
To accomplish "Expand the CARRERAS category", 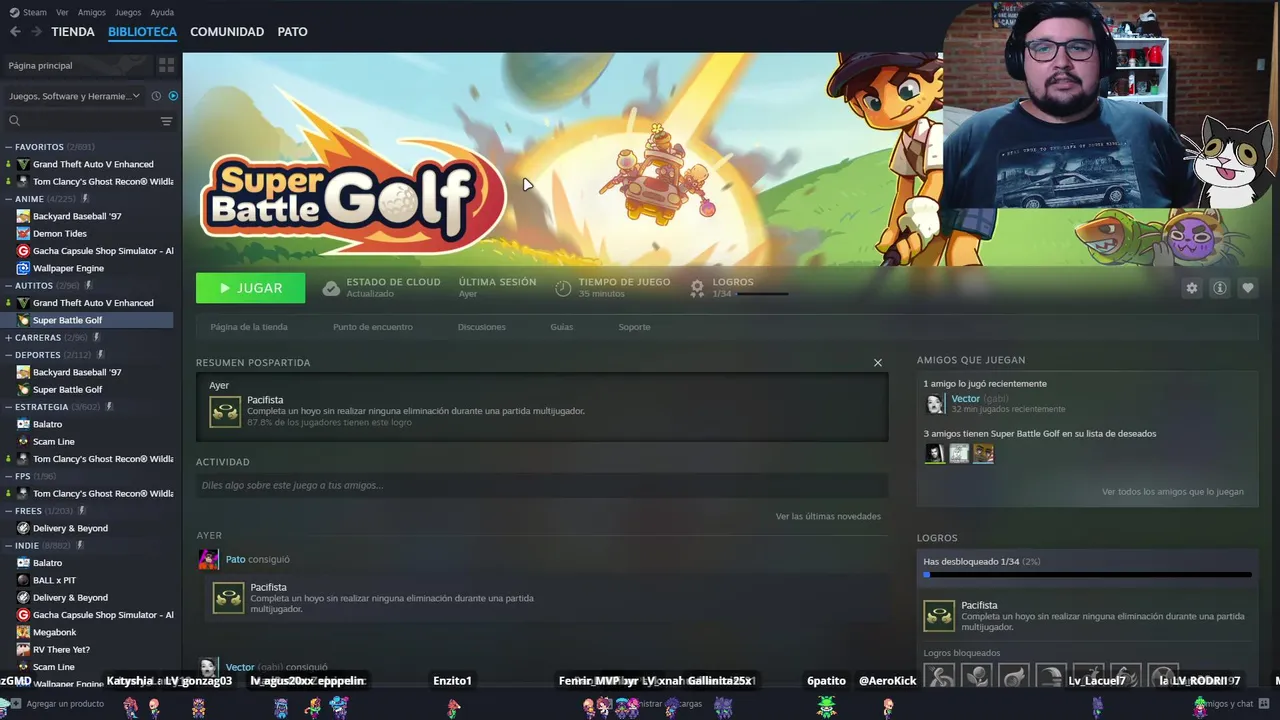I will click(x=8, y=337).
